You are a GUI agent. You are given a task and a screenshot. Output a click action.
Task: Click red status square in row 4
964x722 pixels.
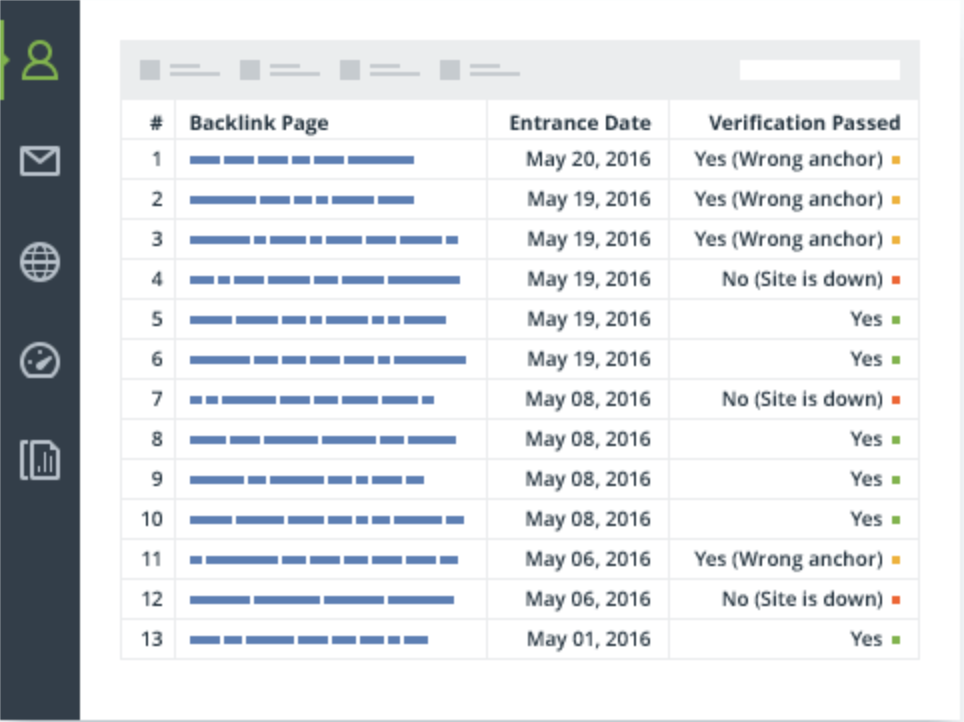tap(896, 280)
